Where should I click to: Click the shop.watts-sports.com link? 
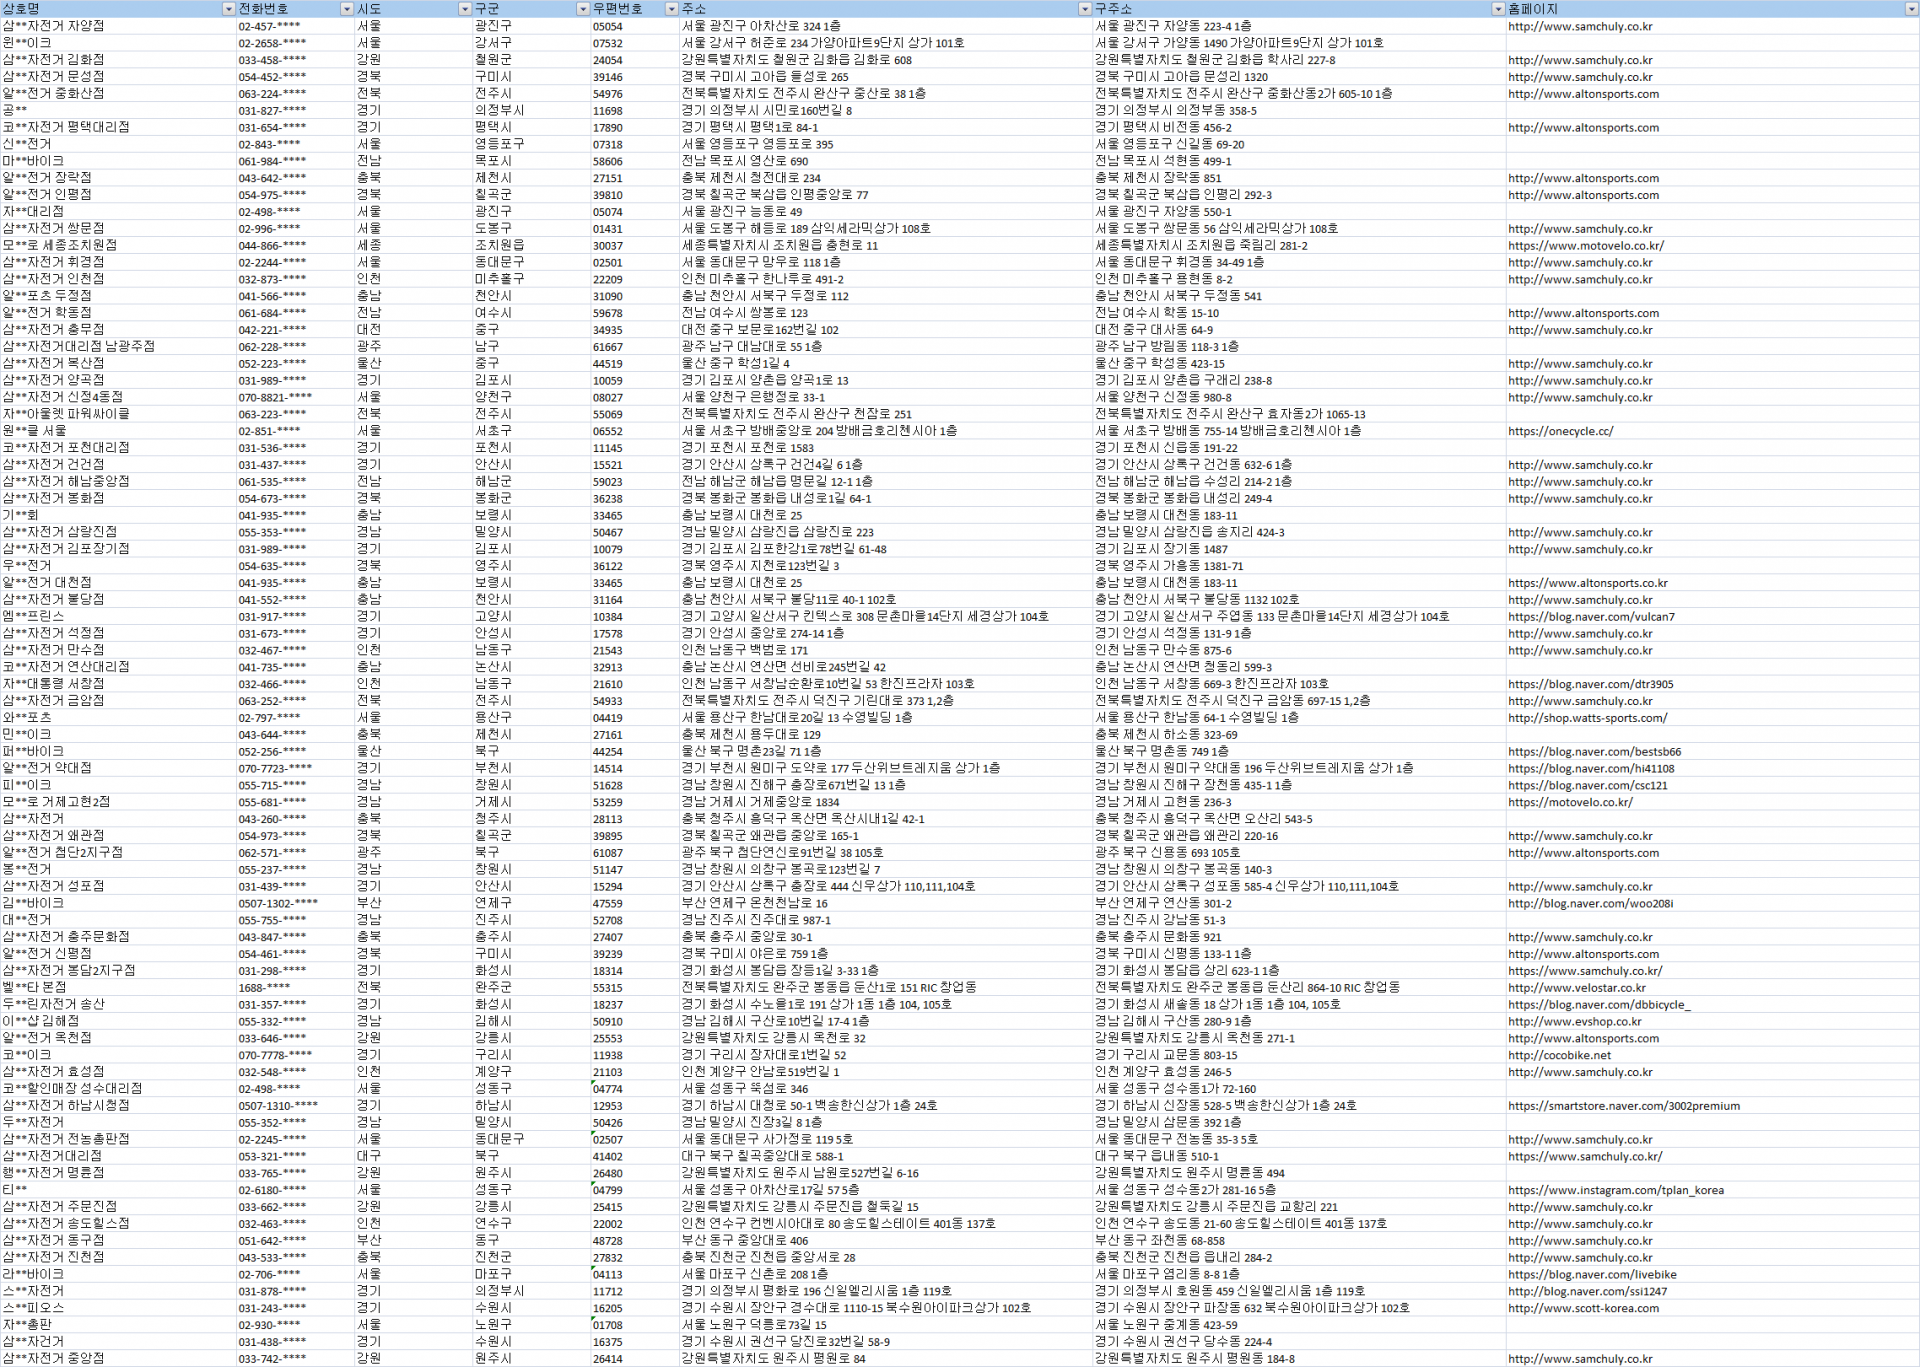tap(1587, 718)
